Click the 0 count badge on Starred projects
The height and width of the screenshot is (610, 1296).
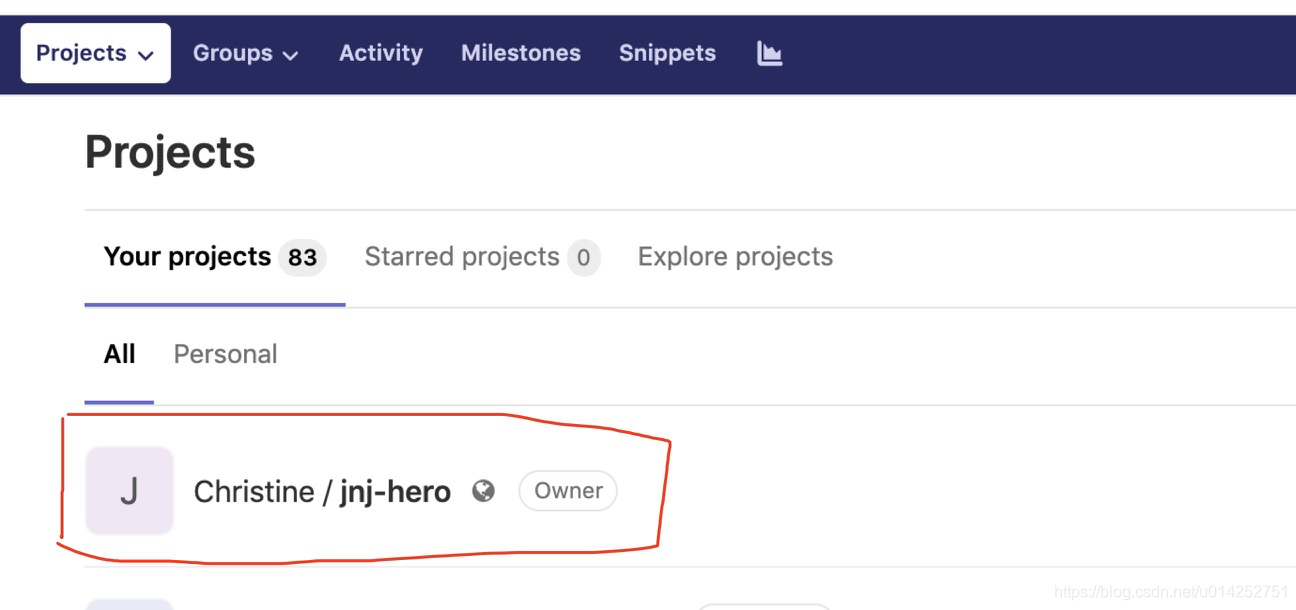point(584,258)
